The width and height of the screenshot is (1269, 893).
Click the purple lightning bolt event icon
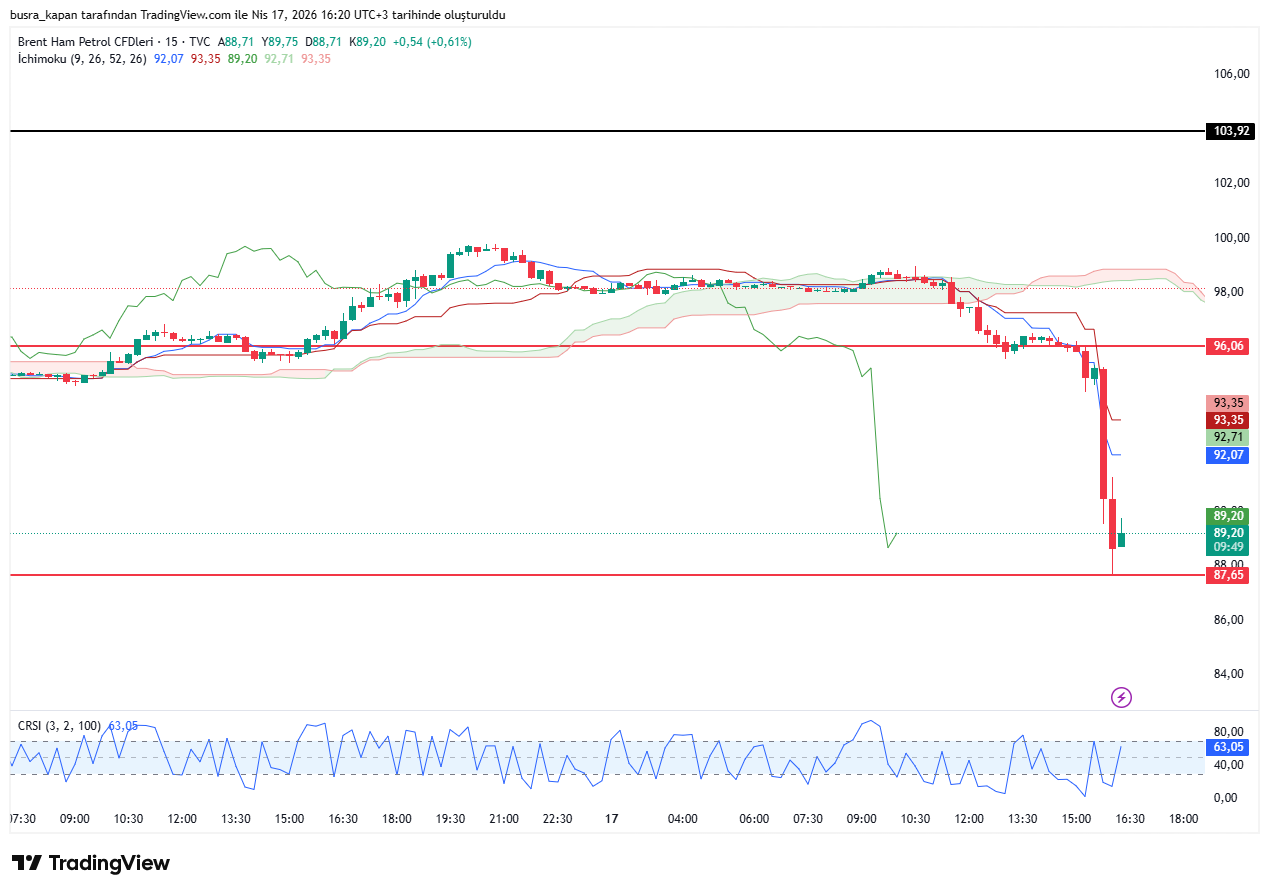pyautogui.click(x=1121, y=697)
